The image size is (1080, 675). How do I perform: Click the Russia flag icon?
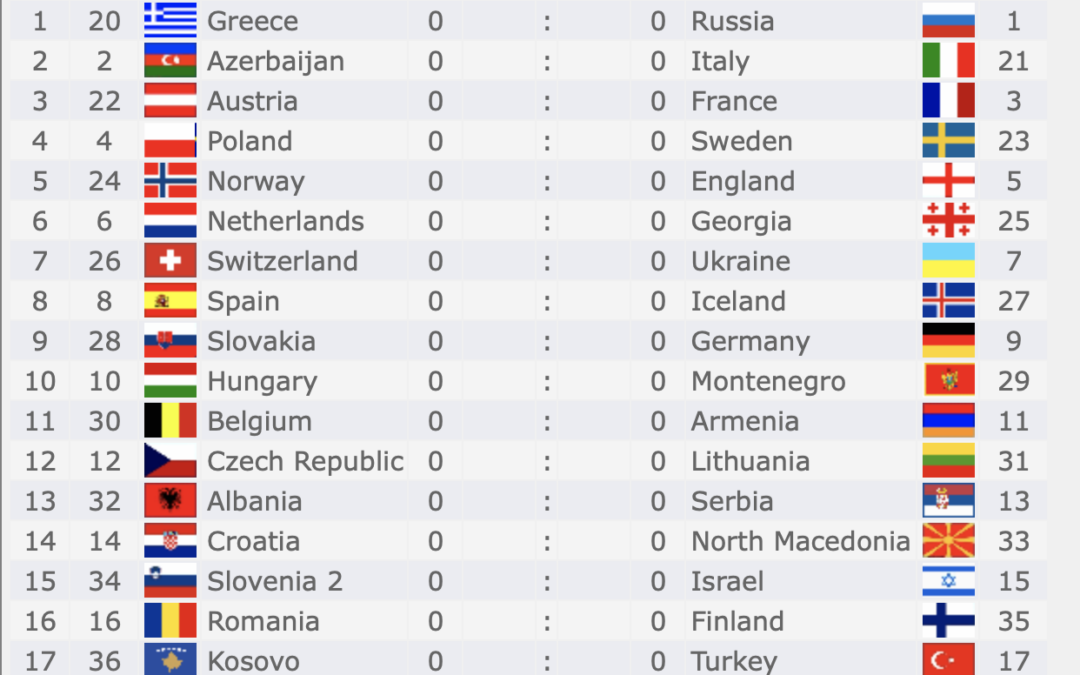coord(948,21)
